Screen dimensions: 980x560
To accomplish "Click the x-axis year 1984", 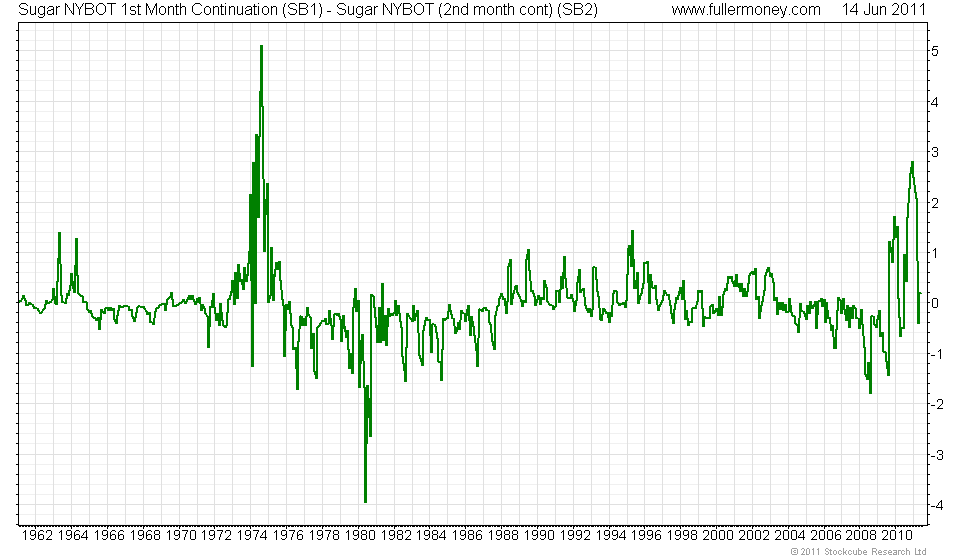I will 431,536.
